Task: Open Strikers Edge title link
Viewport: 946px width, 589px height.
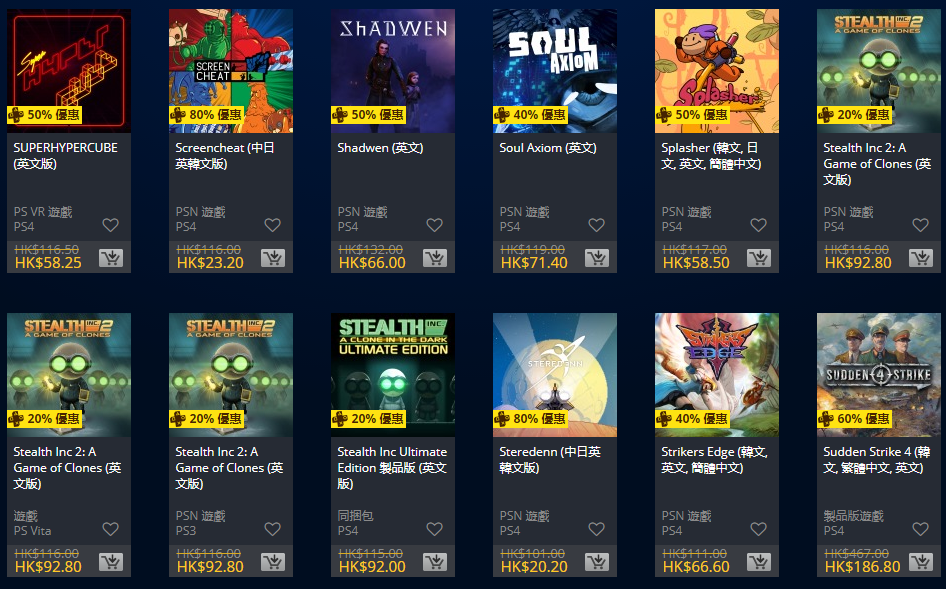Action: [x=714, y=460]
